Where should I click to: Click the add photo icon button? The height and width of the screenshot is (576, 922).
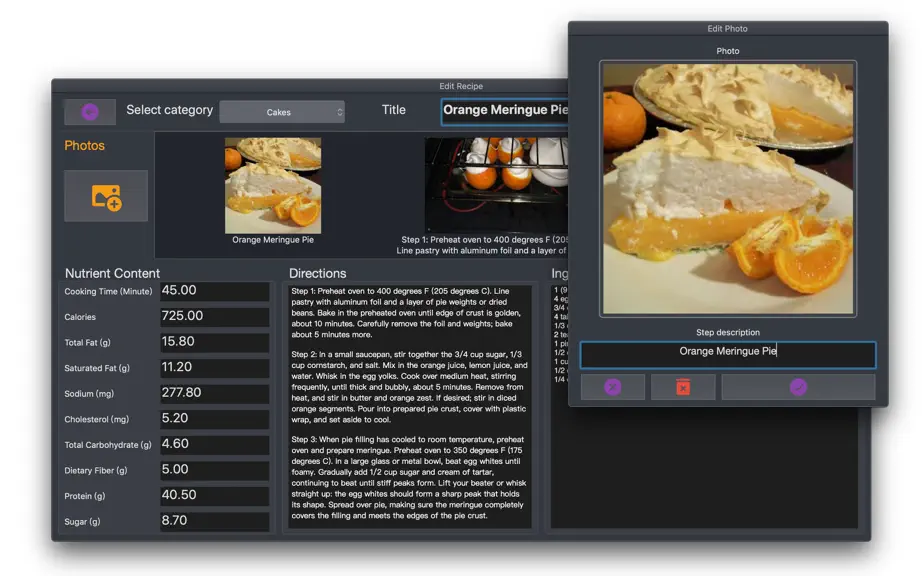pyautogui.click(x=106, y=196)
